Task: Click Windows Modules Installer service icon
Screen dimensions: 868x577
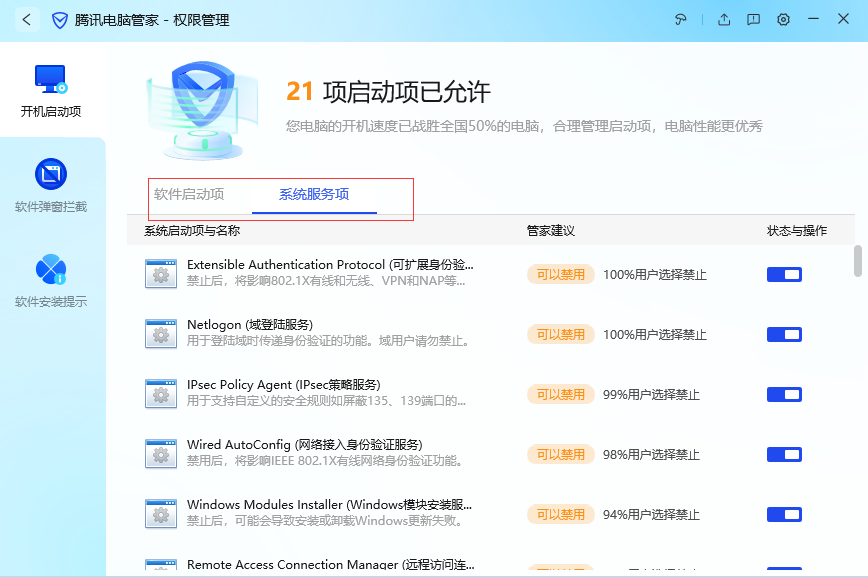Action: click(161, 513)
